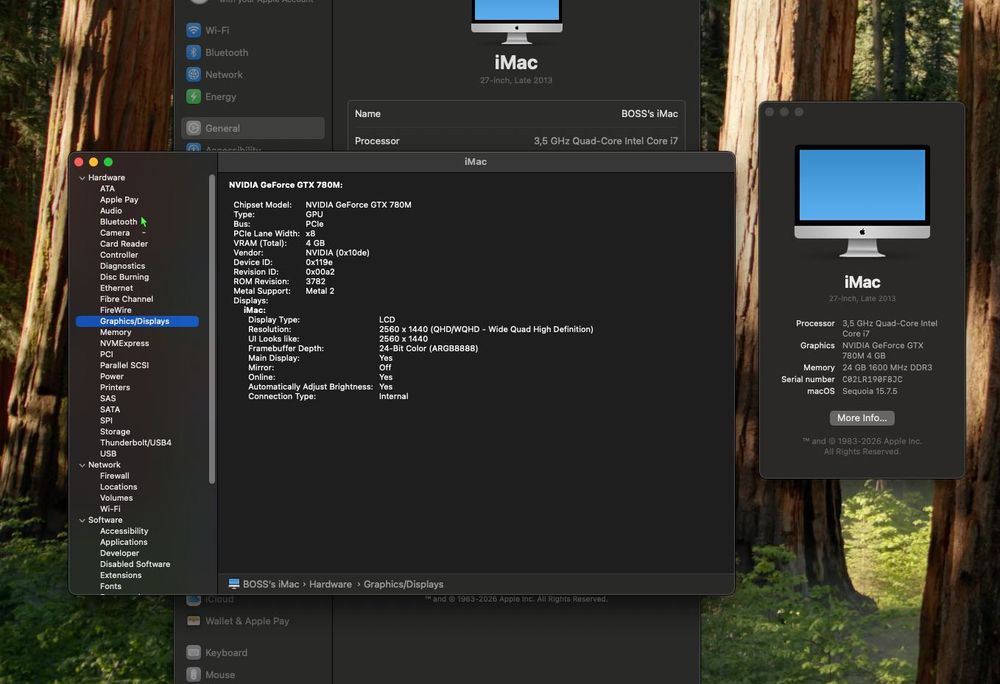1000x684 pixels.
Task: Click iMac image in About This Mac window
Action: coord(862,201)
